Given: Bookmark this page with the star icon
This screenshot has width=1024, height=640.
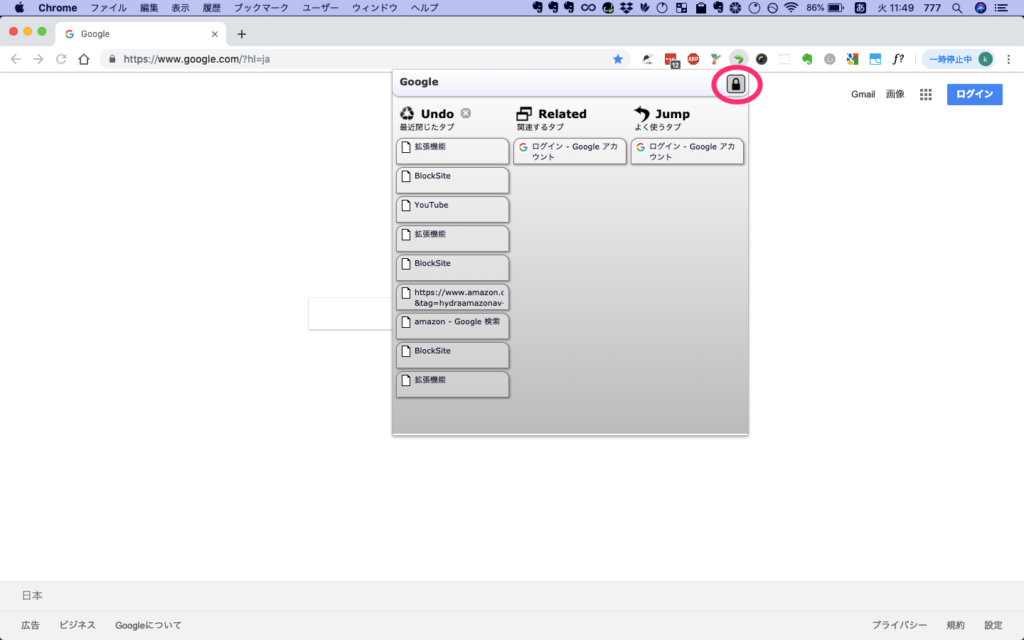Looking at the screenshot, I should click(617, 59).
